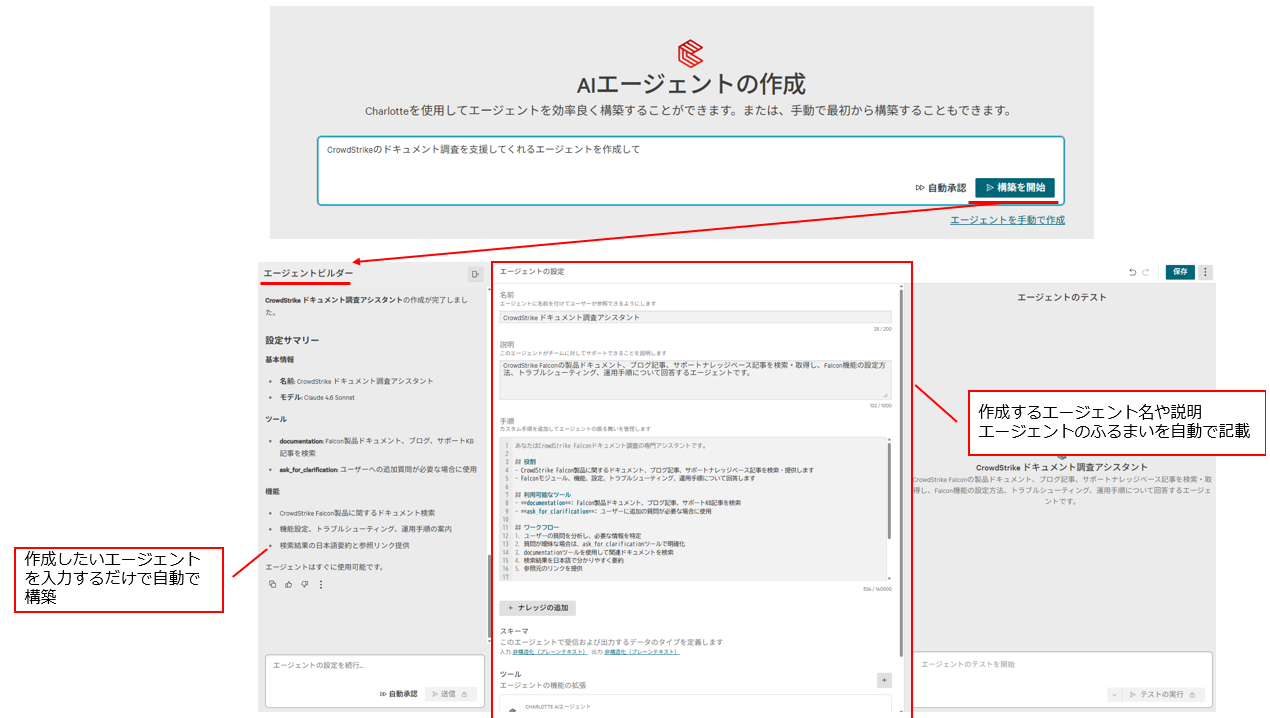Screen dimensions: 1270x718
Task: Click the 送信 button in builder chat
Action: (x=450, y=694)
